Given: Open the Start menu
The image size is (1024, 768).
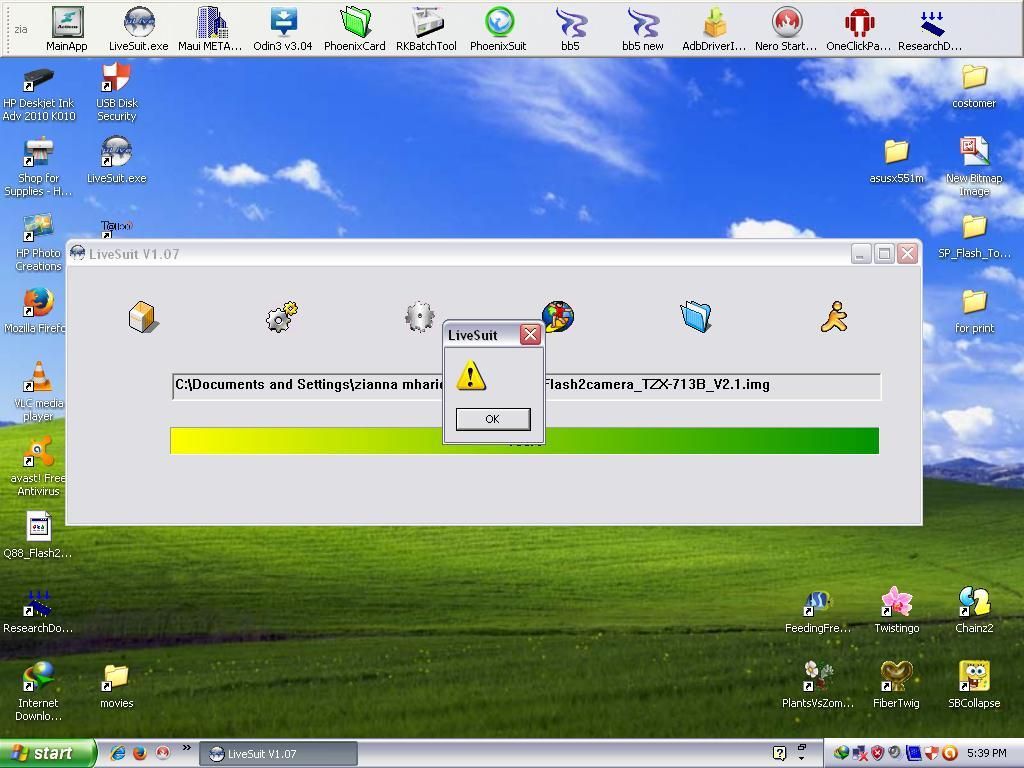Looking at the screenshot, I should [x=48, y=753].
